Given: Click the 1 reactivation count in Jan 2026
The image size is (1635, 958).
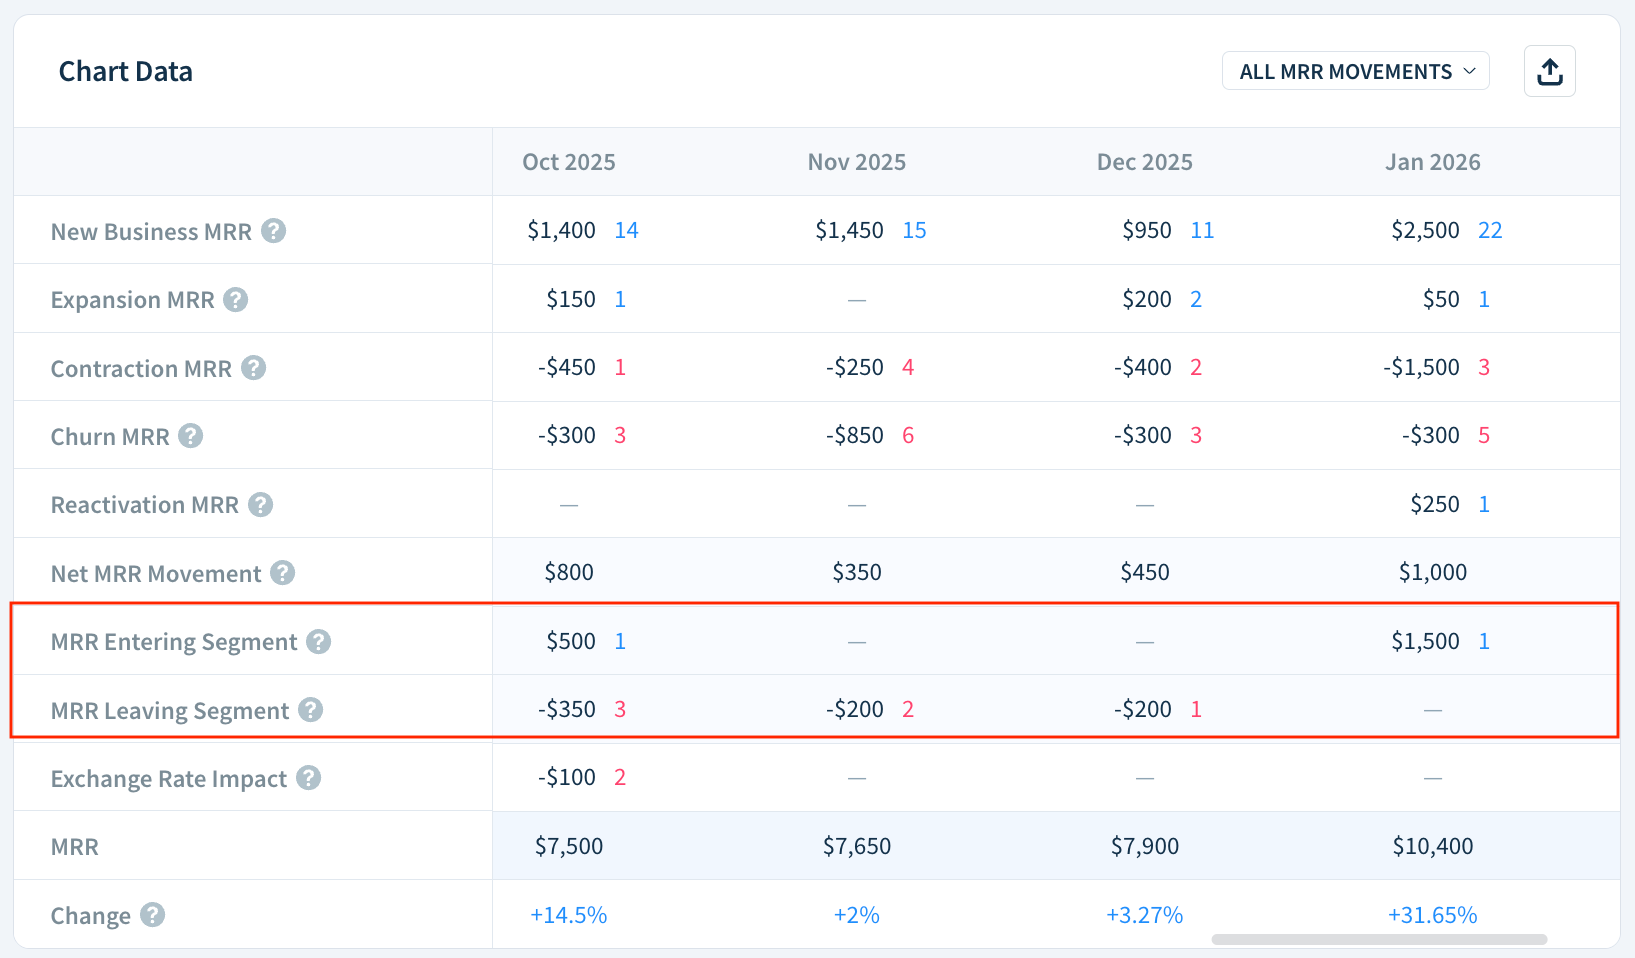Looking at the screenshot, I should pos(1484,503).
